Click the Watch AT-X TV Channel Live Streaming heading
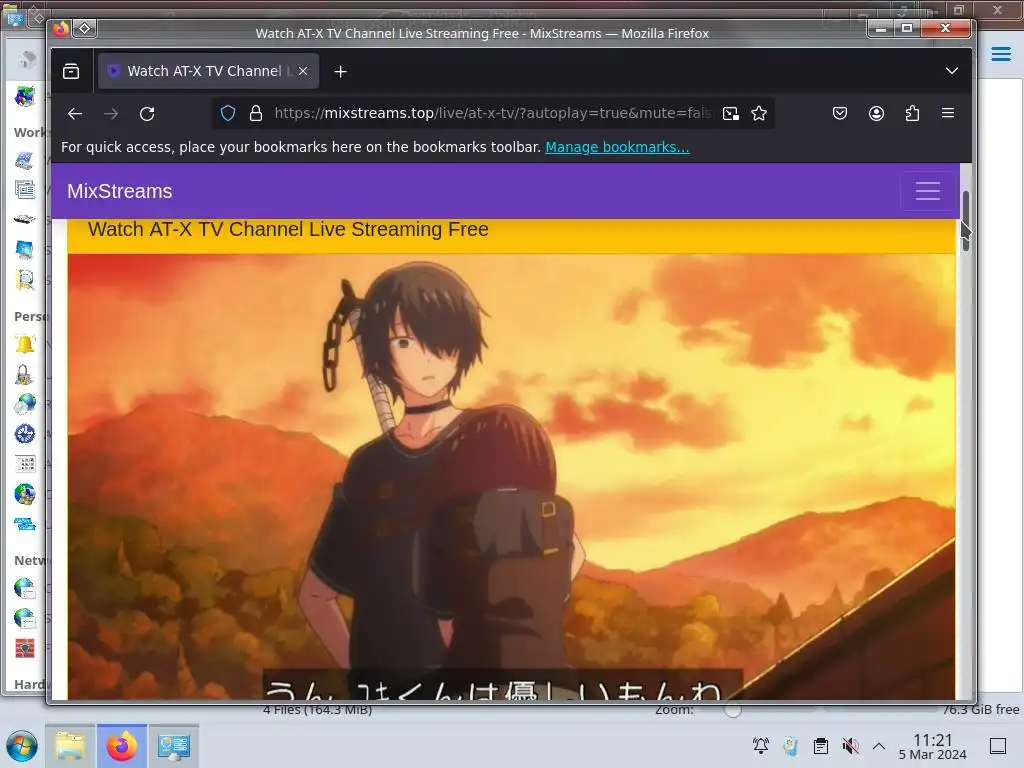Viewport: 1024px width, 768px height. click(288, 229)
